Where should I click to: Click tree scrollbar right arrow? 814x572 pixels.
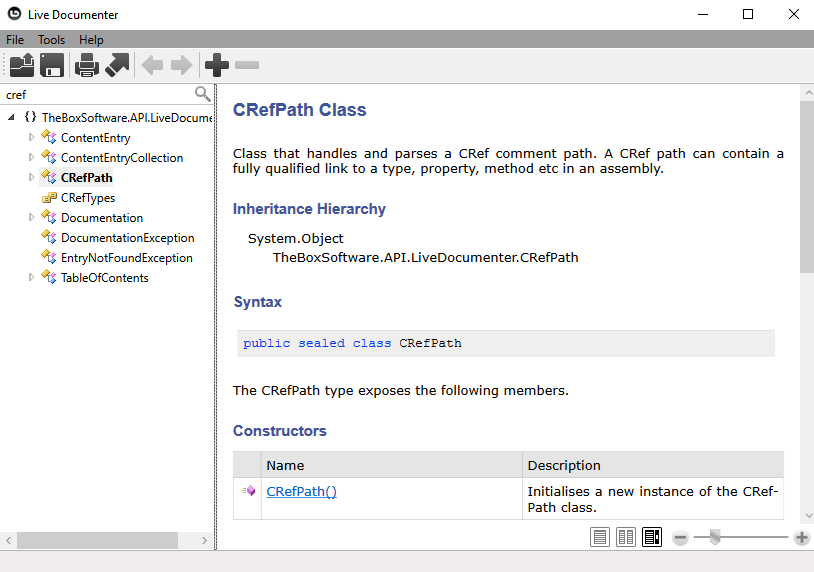coord(205,540)
